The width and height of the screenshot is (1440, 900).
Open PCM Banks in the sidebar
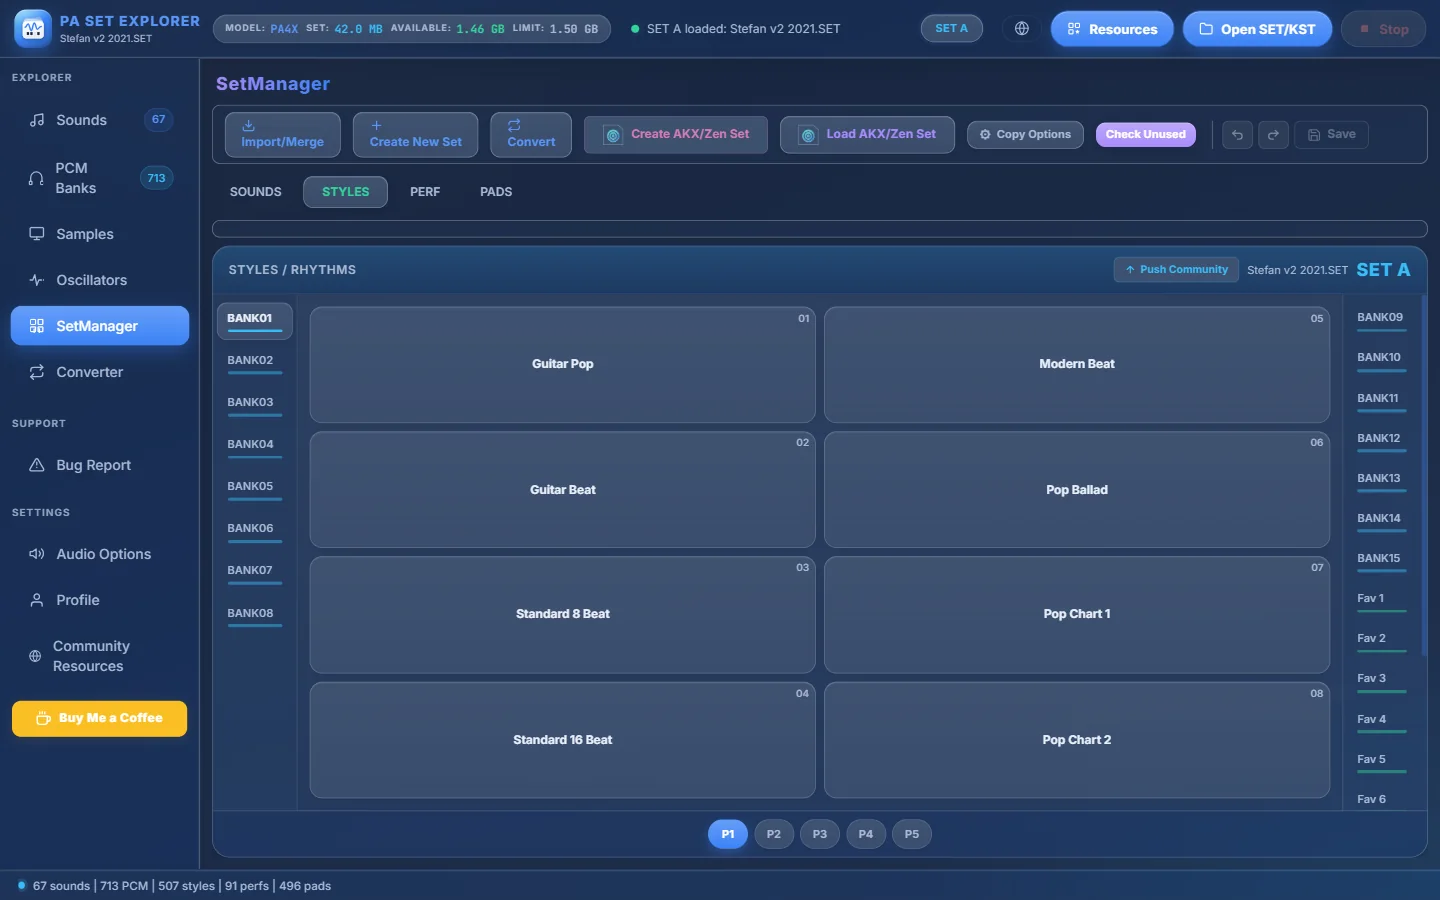click(x=100, y=178)
